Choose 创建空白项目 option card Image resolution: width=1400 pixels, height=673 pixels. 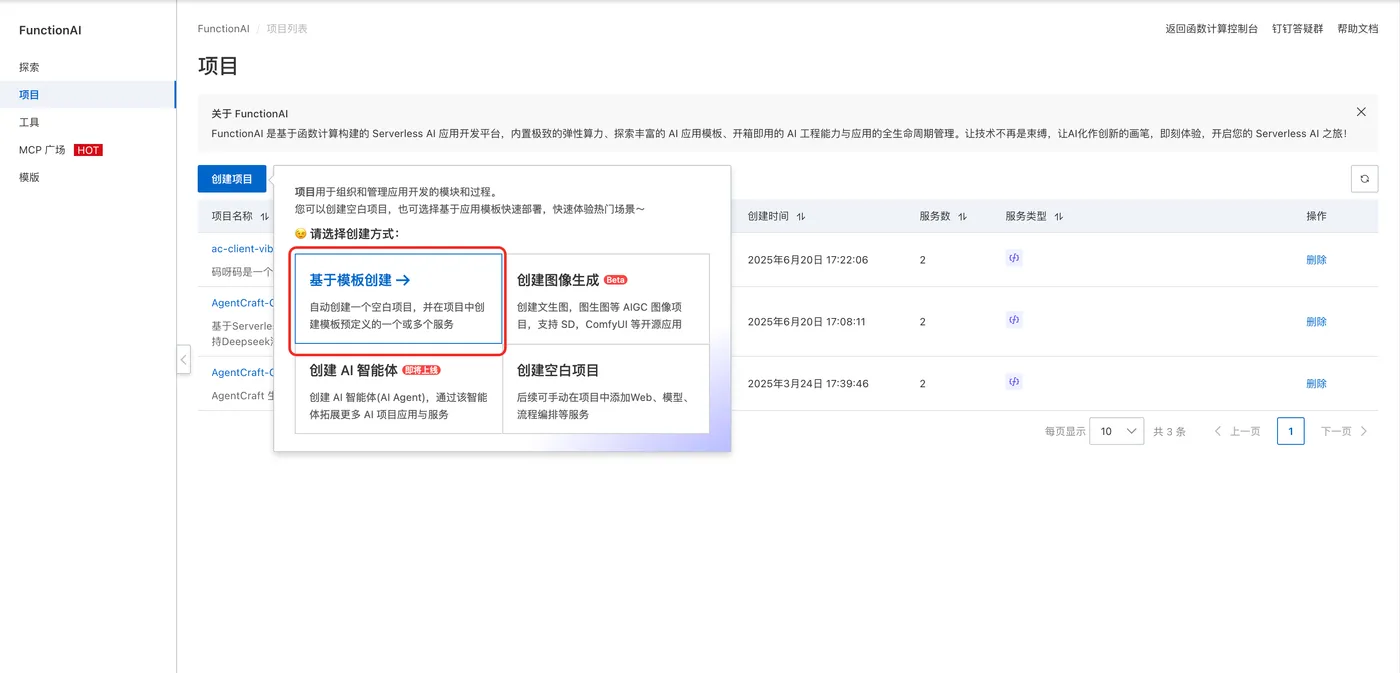[x=606, y=388]
